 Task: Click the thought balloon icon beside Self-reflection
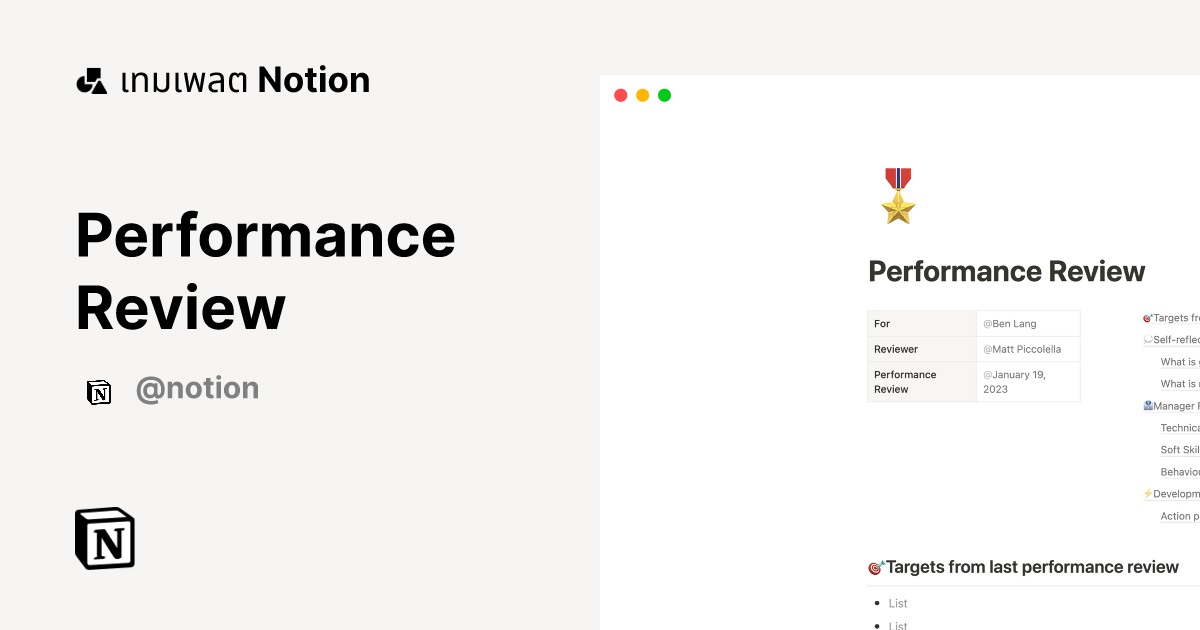(1148, 339)
